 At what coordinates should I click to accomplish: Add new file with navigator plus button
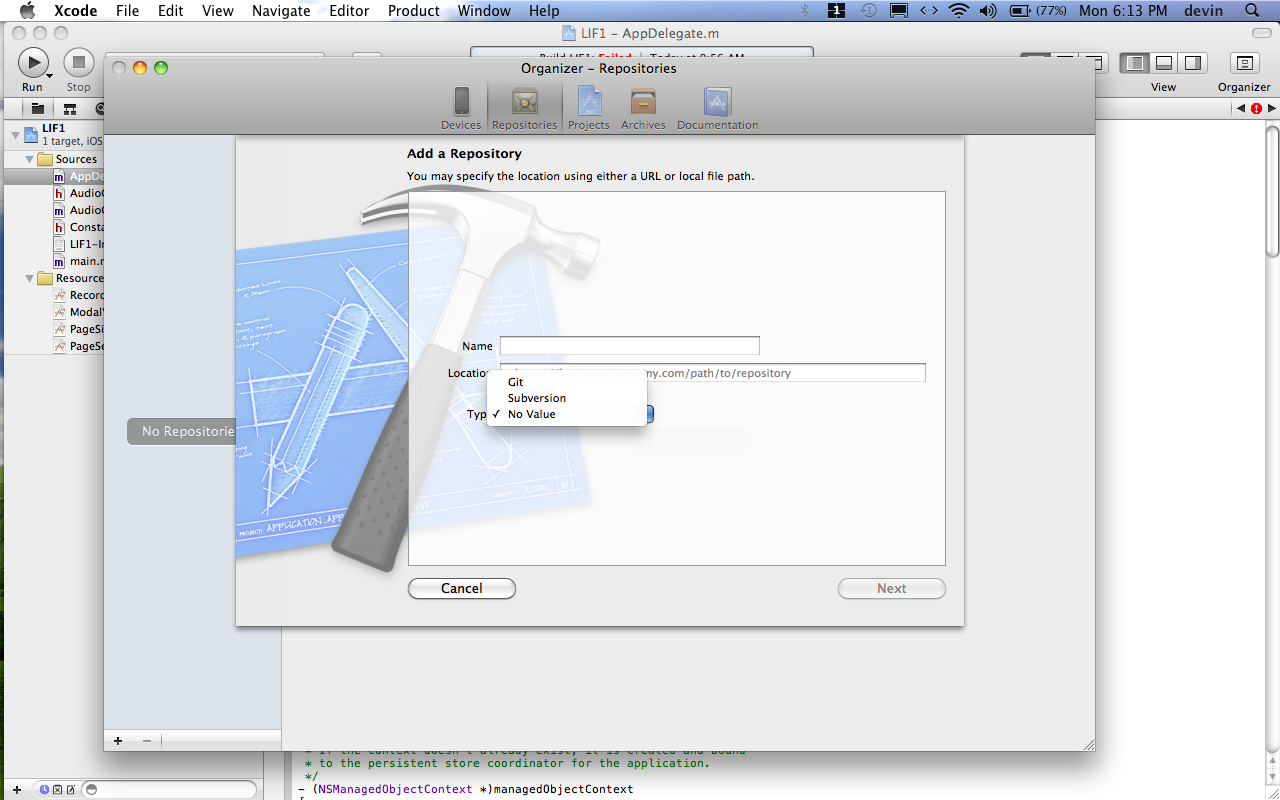17,790
